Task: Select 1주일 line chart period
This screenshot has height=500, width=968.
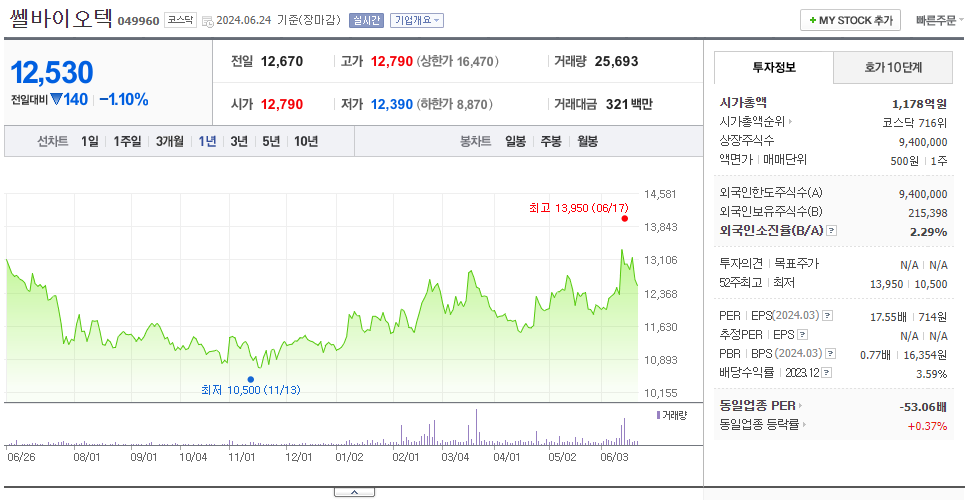Action: [x=127, y=141]
